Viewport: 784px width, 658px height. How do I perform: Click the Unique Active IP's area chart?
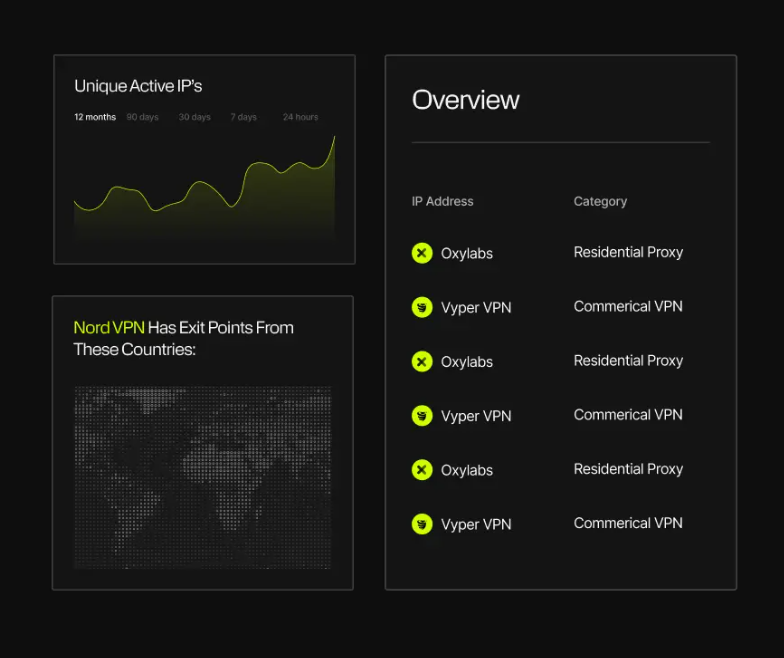(x=204, y=200)
